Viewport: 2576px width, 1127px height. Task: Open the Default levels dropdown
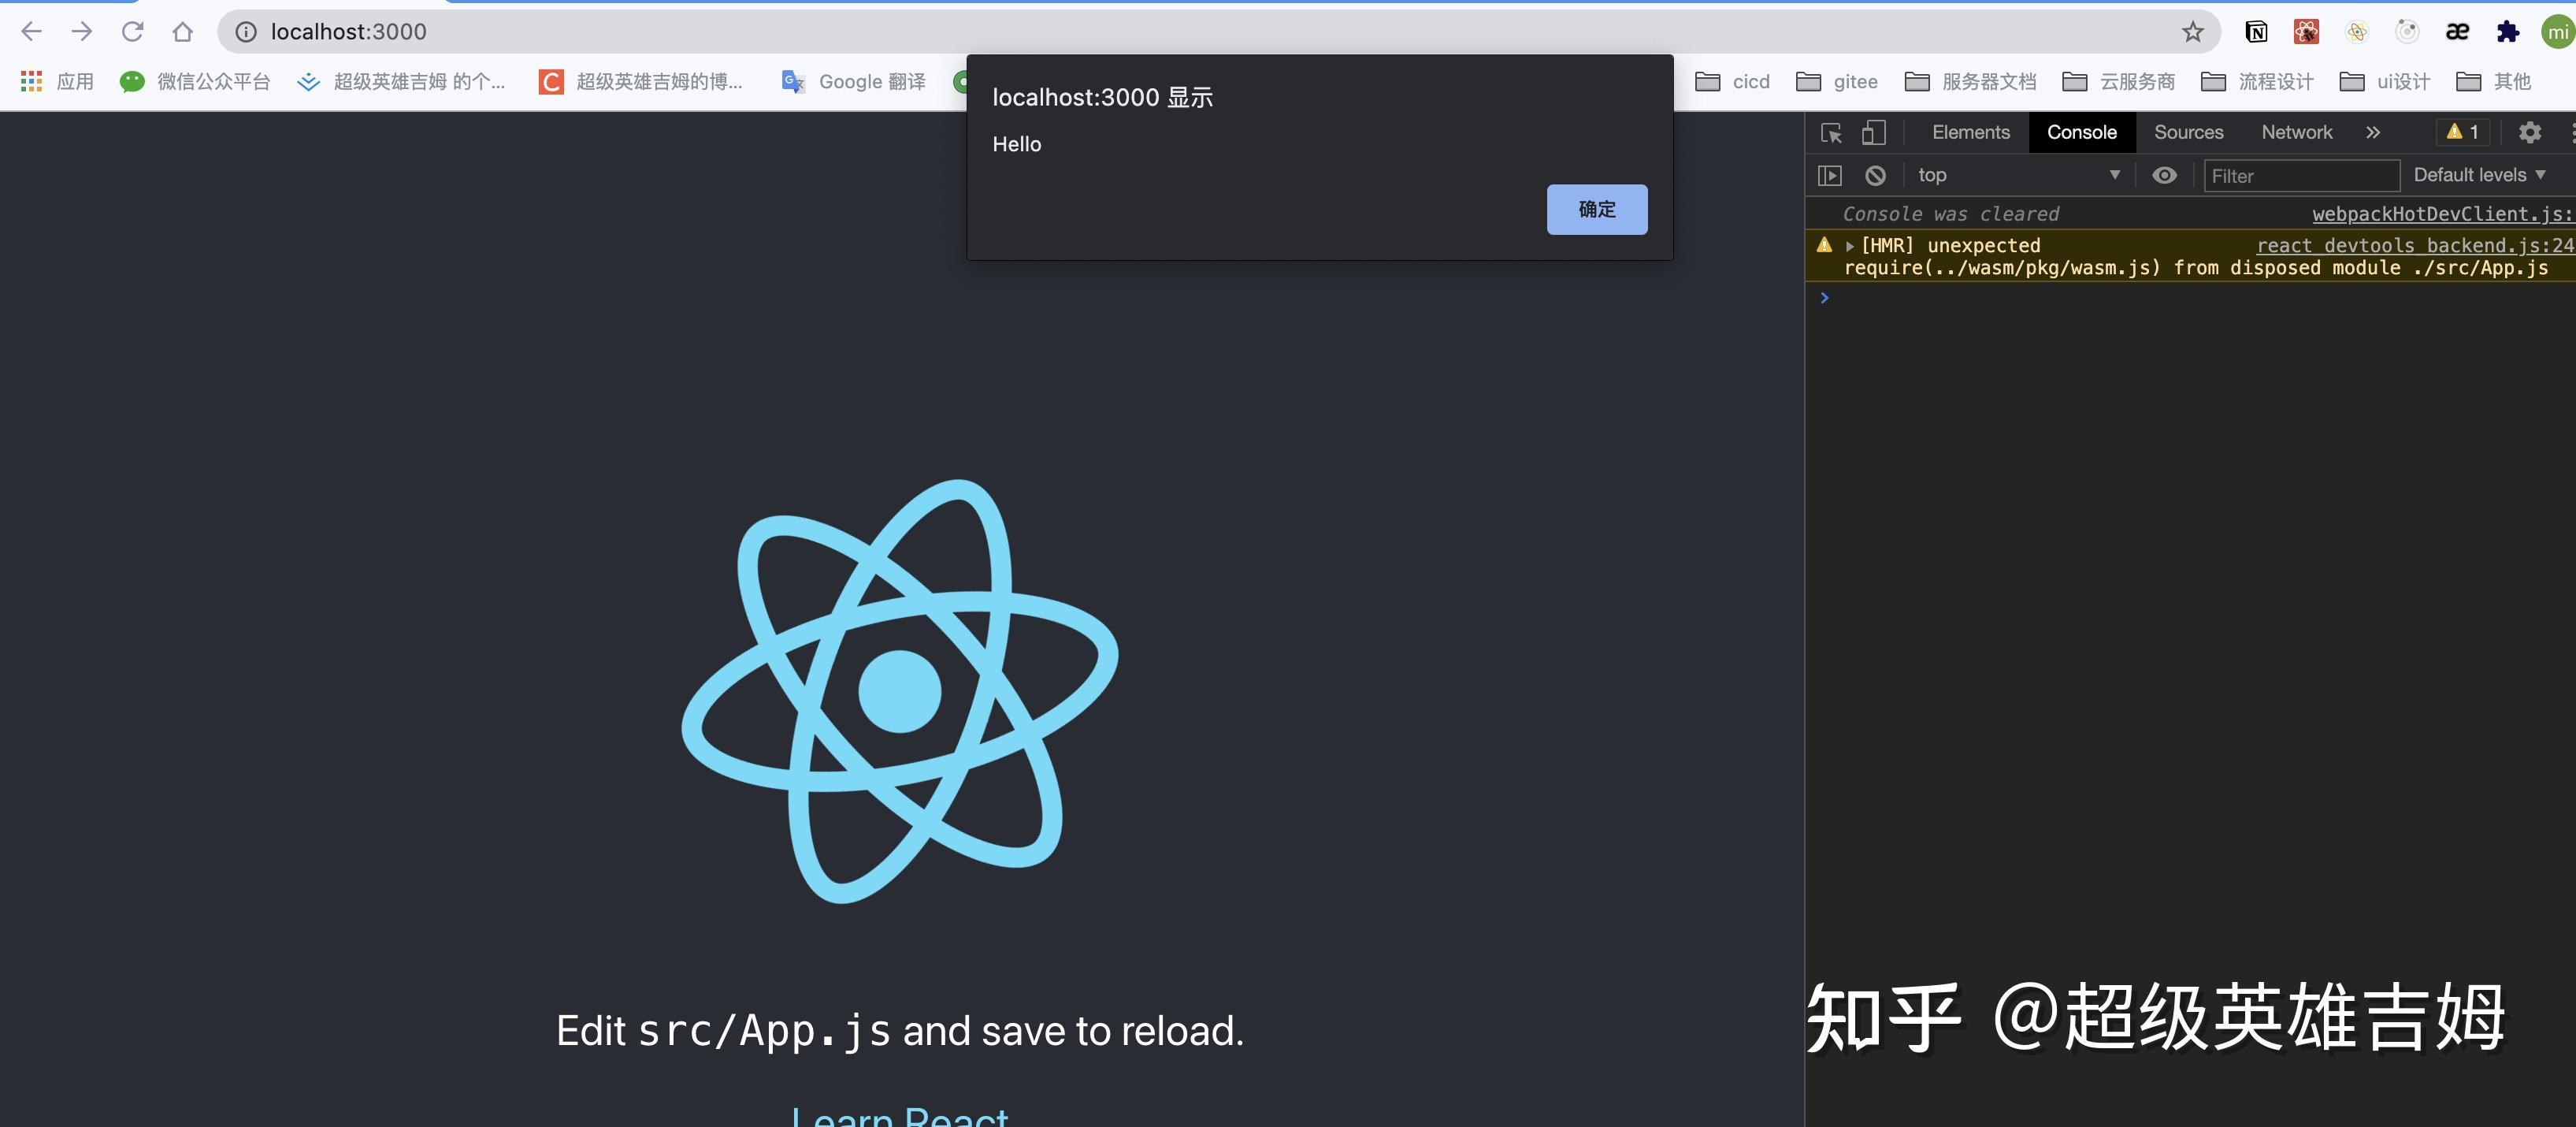pyautogui.click(x=2478, y=175)
